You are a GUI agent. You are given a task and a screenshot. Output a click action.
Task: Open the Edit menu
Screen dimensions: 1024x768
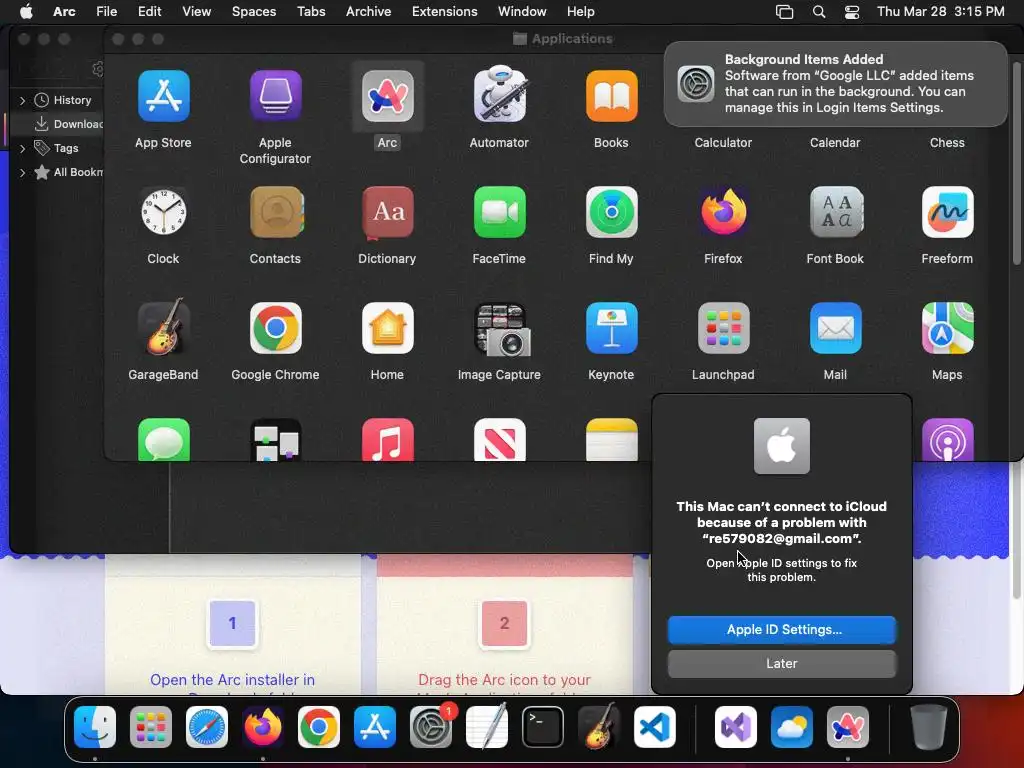pos(150,11)
